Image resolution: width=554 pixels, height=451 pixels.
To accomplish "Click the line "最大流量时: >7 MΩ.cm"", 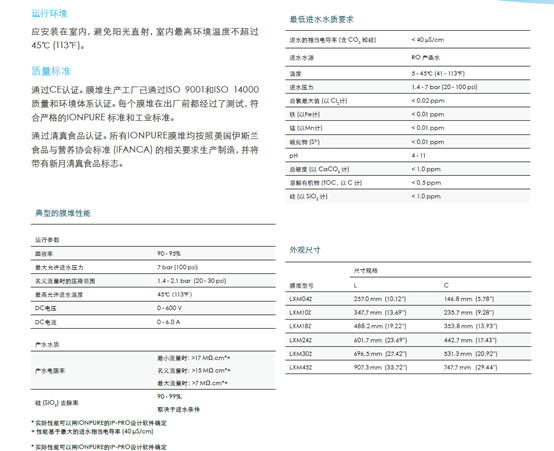I will click(x=193, y=383).
